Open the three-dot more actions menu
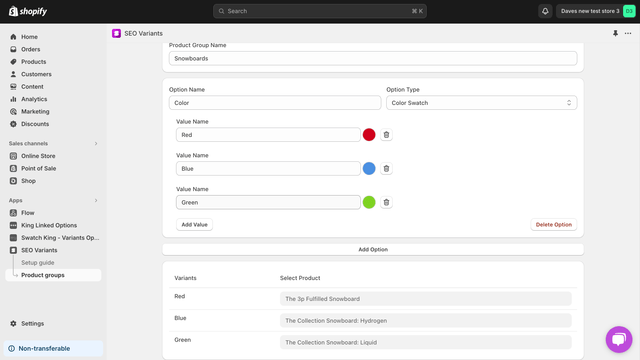This screenshot has height=360, width=640. click(x=628, y=33)
